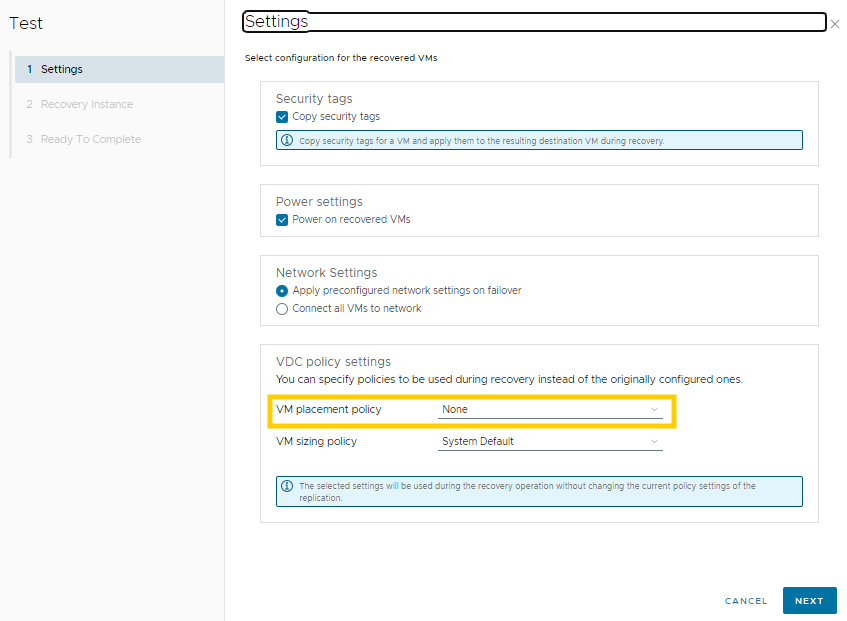Choose Connect all VMs to network option

click(x=282, y=309)
